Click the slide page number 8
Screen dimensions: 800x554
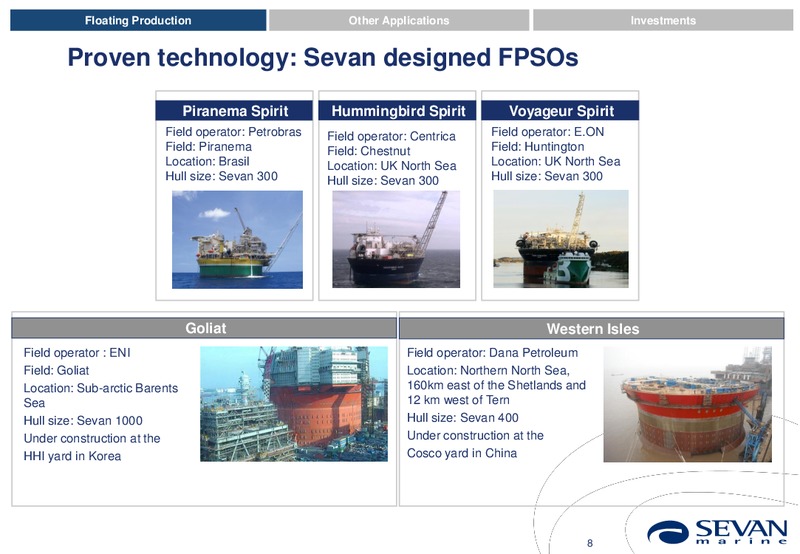coord(590,543)
